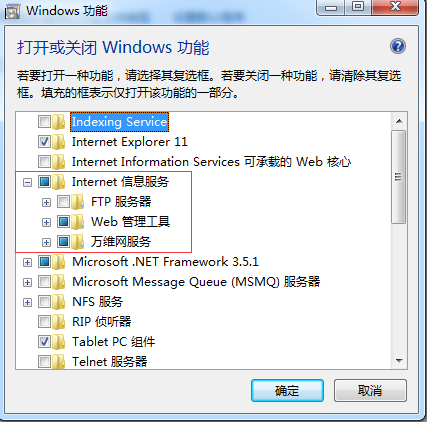This screenshot has height=422, width=427.
Task: Click the 取消 button
Action: tap(370, 390)
